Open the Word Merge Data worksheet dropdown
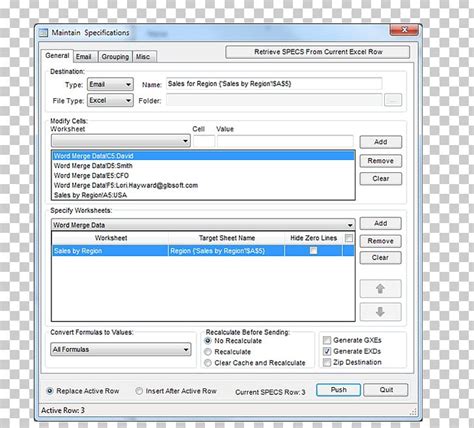Image resolution: width=474 pixels, height=428 pixels. (x=203, y=225)
